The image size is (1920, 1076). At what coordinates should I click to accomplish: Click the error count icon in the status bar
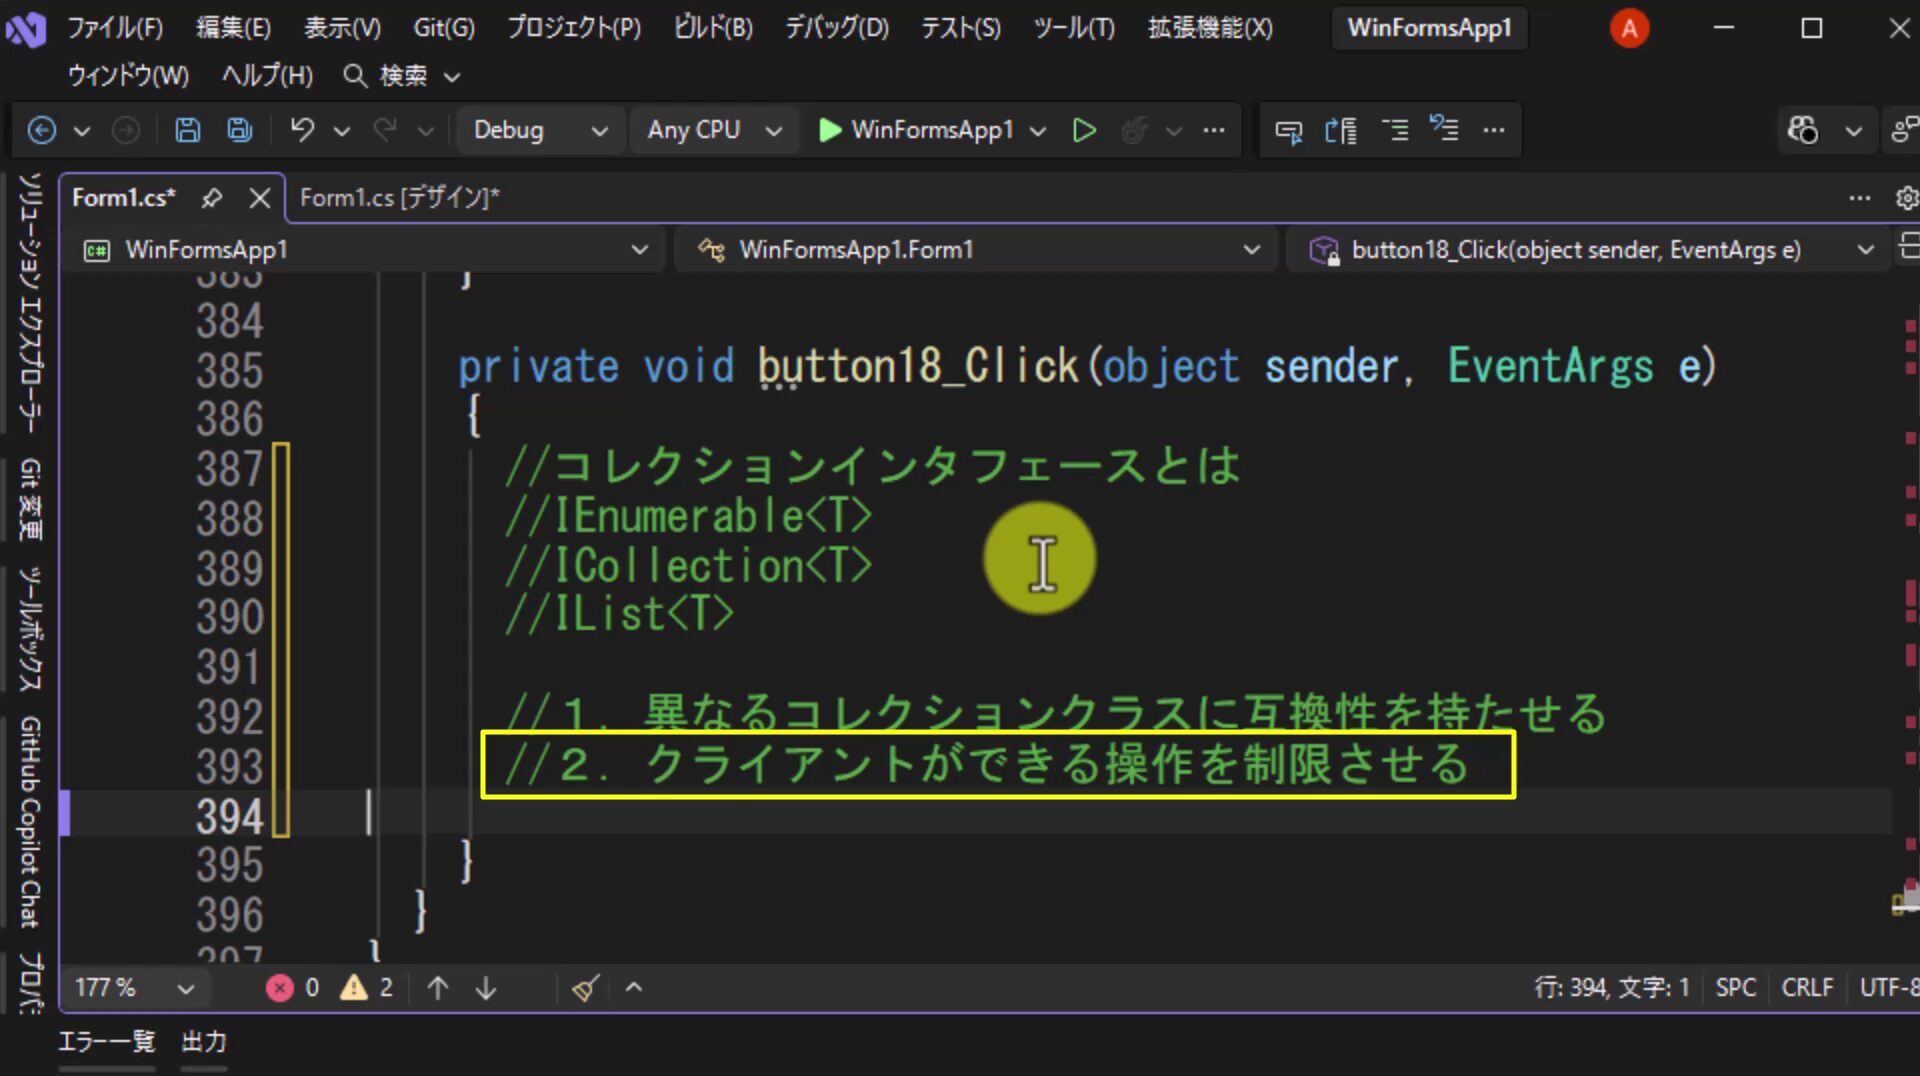[280, 988]
